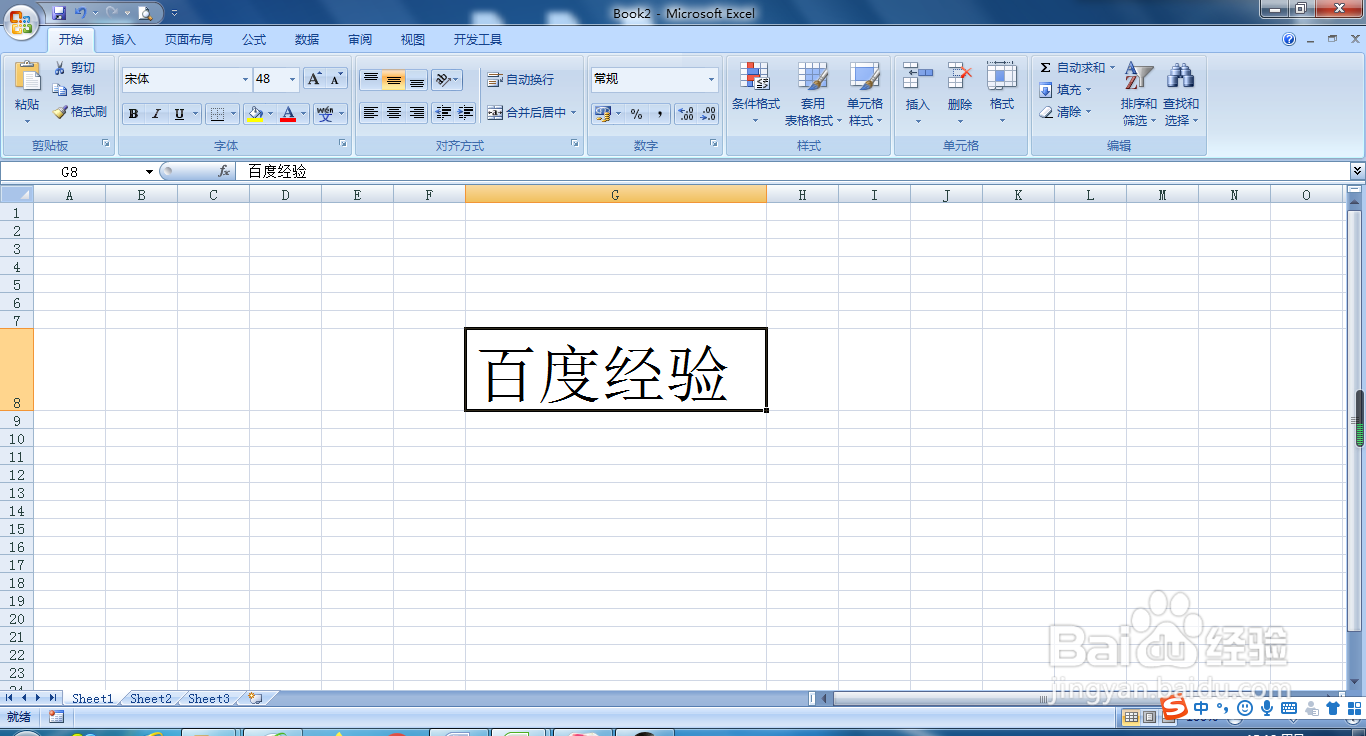Click the borders icon in font group
This screenshot has width=1366, height=736.
219,114
